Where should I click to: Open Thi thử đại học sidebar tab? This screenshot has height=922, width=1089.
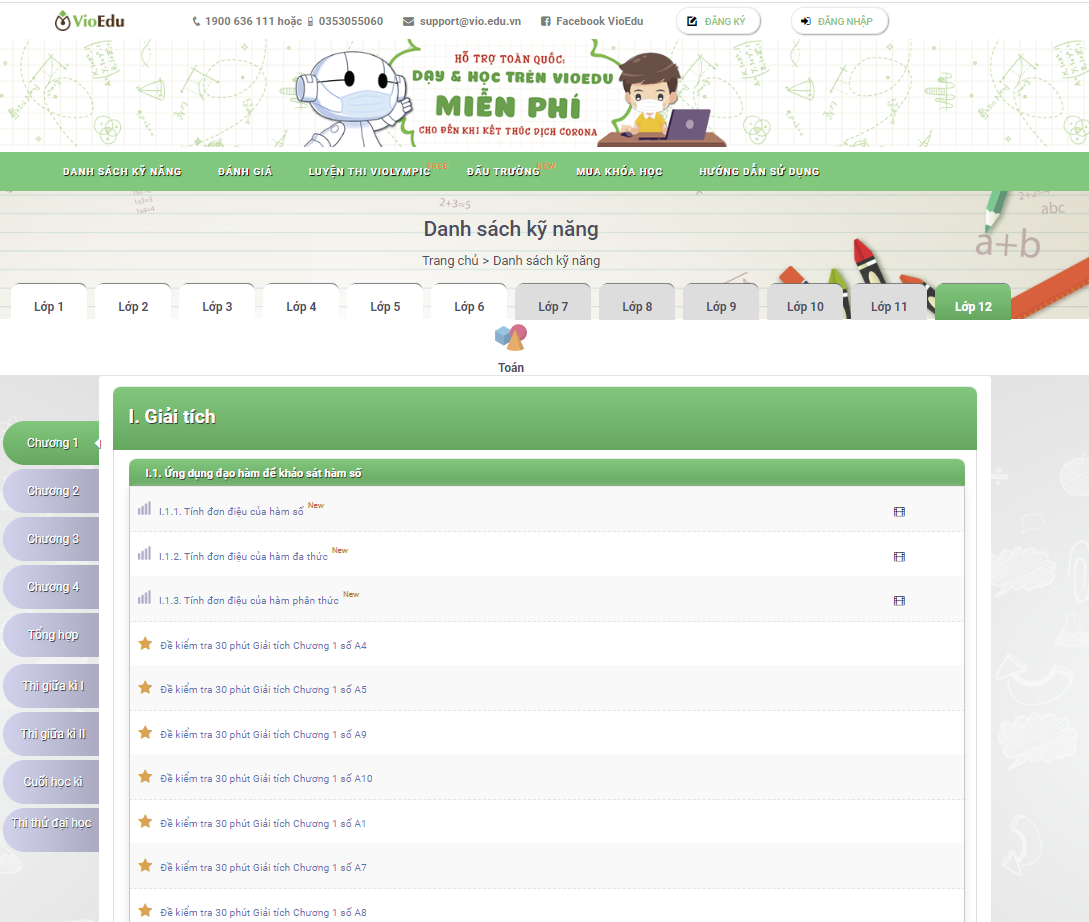(x=51, y=823)
